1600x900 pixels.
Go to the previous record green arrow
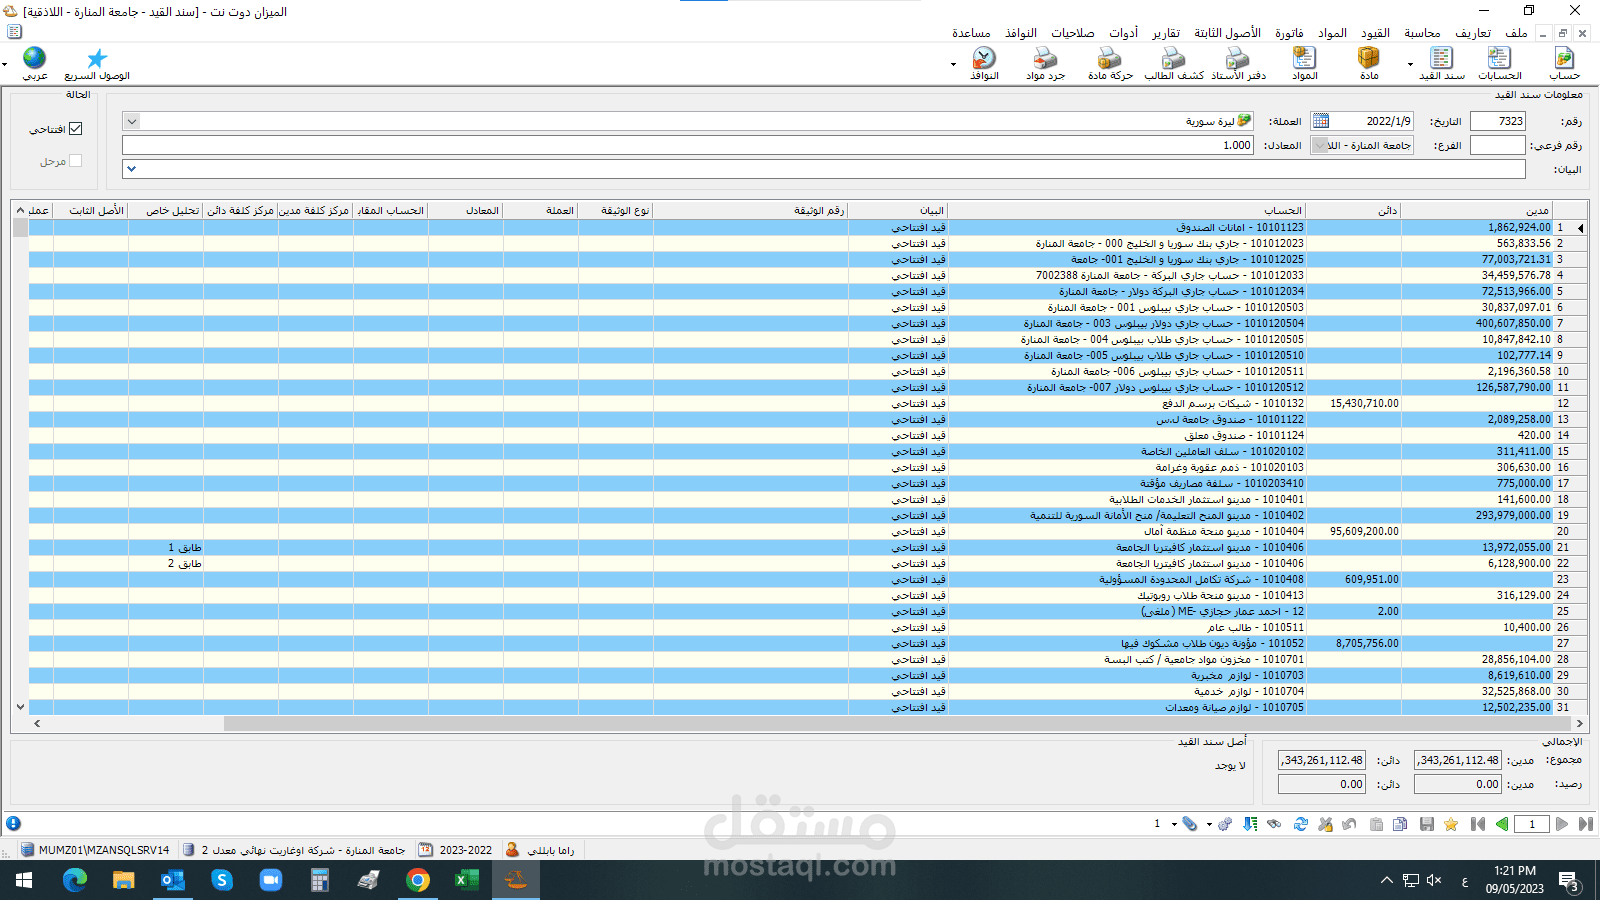pos(1501,824)
